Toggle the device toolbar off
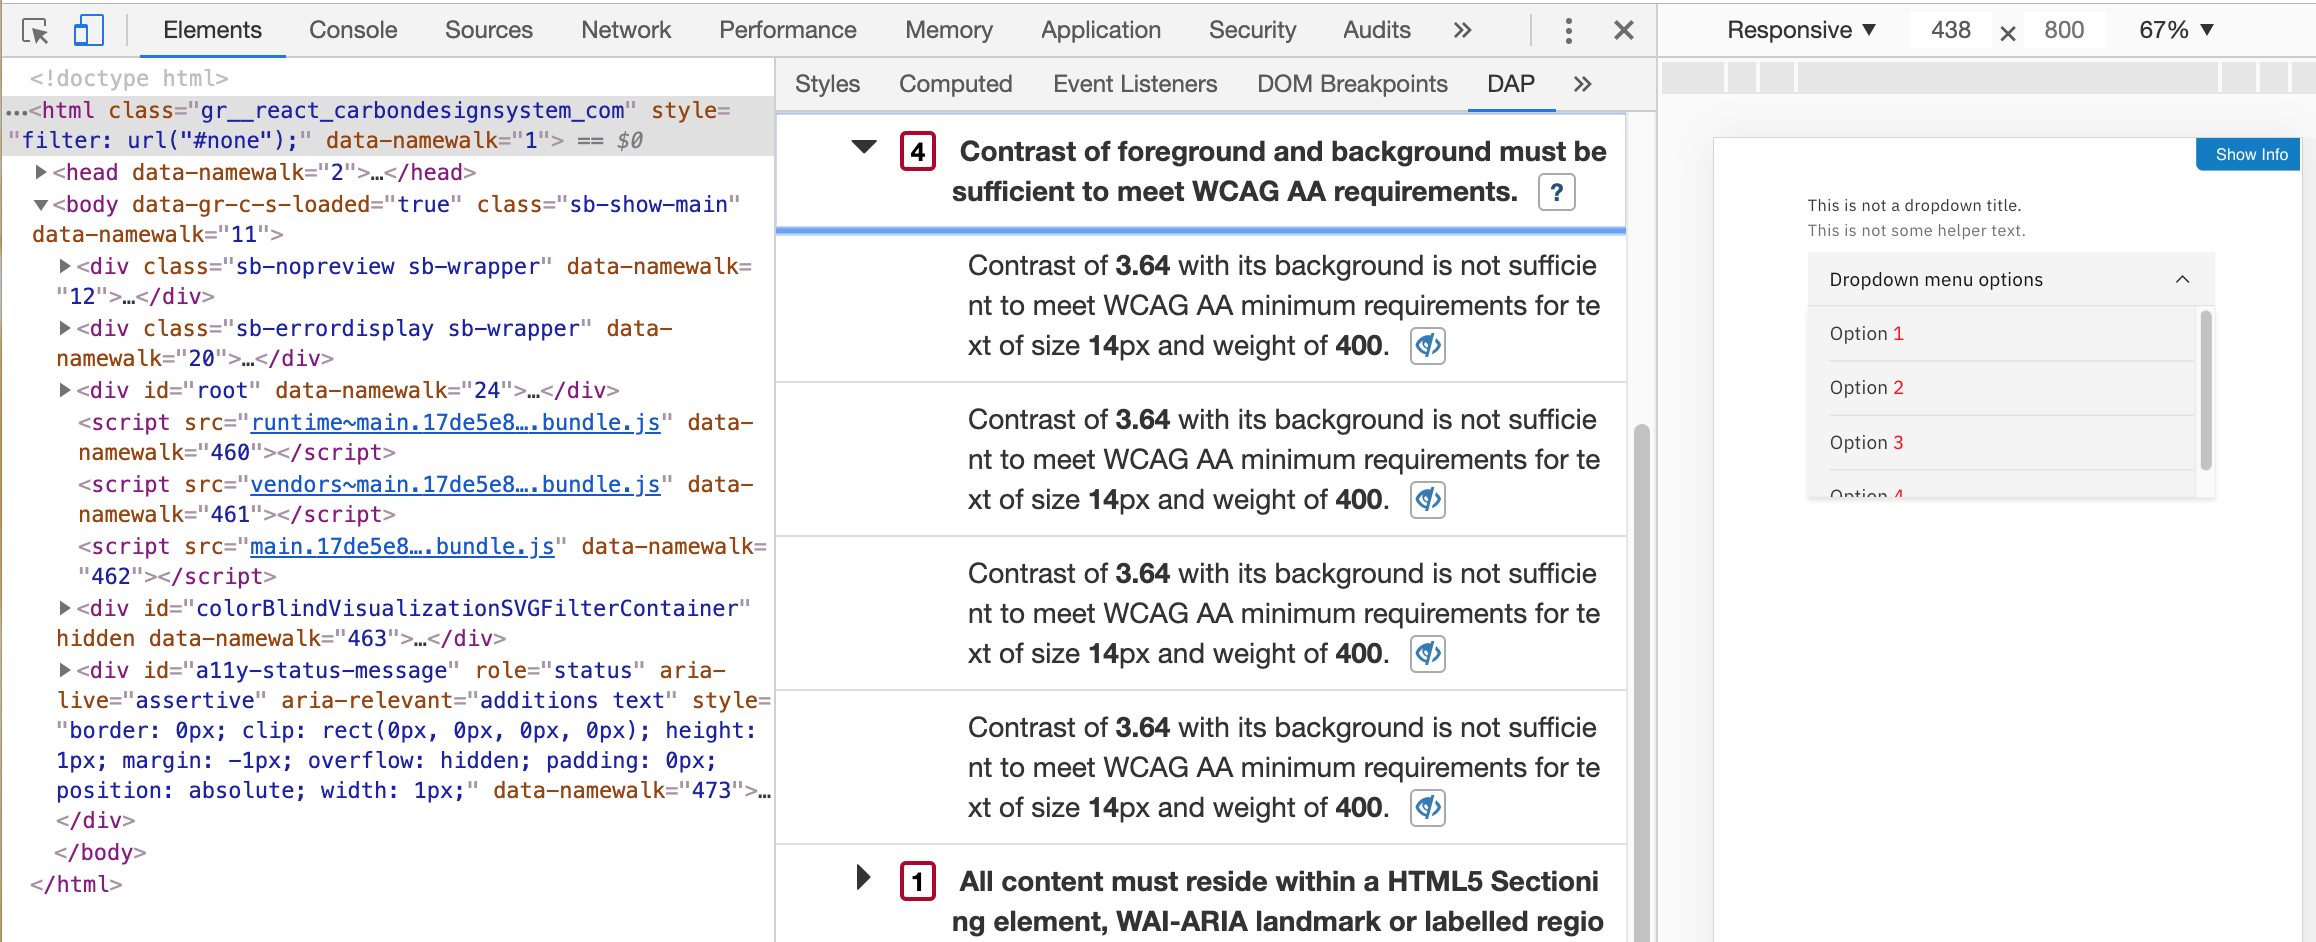The image size is (2316, 942). coord(89,29)
